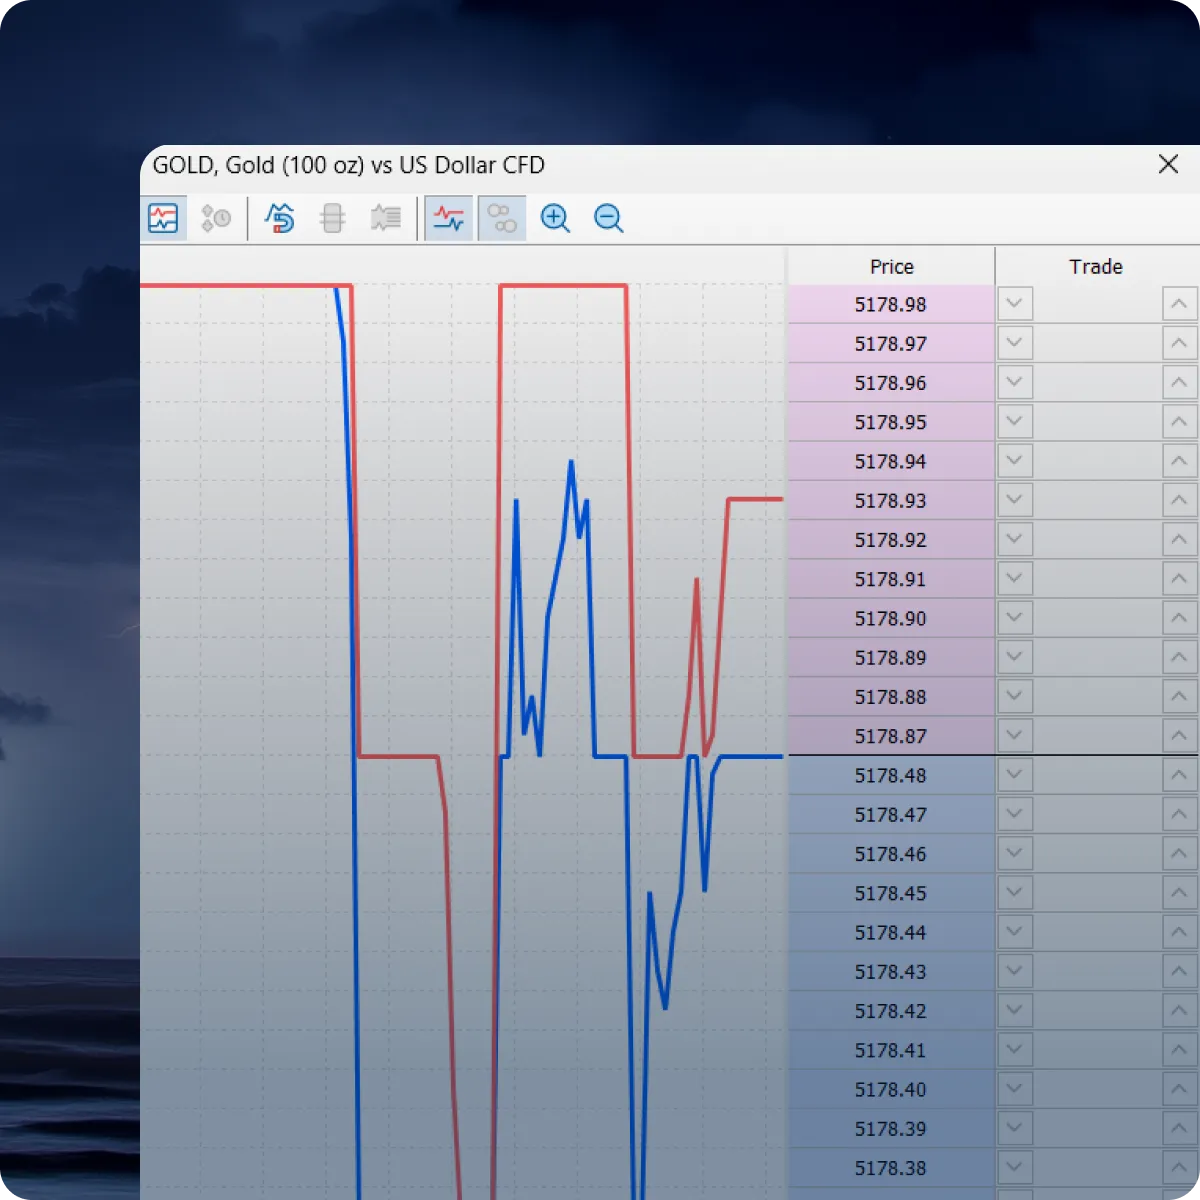The height and width of the screenshot is (1200, 1200).
Task: Click the Time and Sales icon
Action: 216,218
